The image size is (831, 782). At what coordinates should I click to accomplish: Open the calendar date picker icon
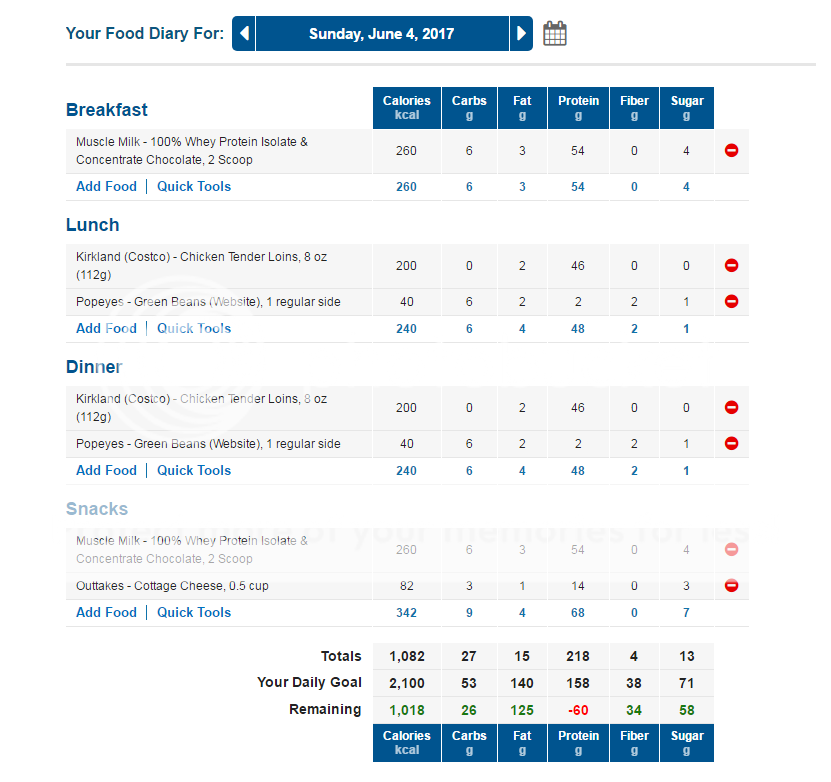click(555, 34)
